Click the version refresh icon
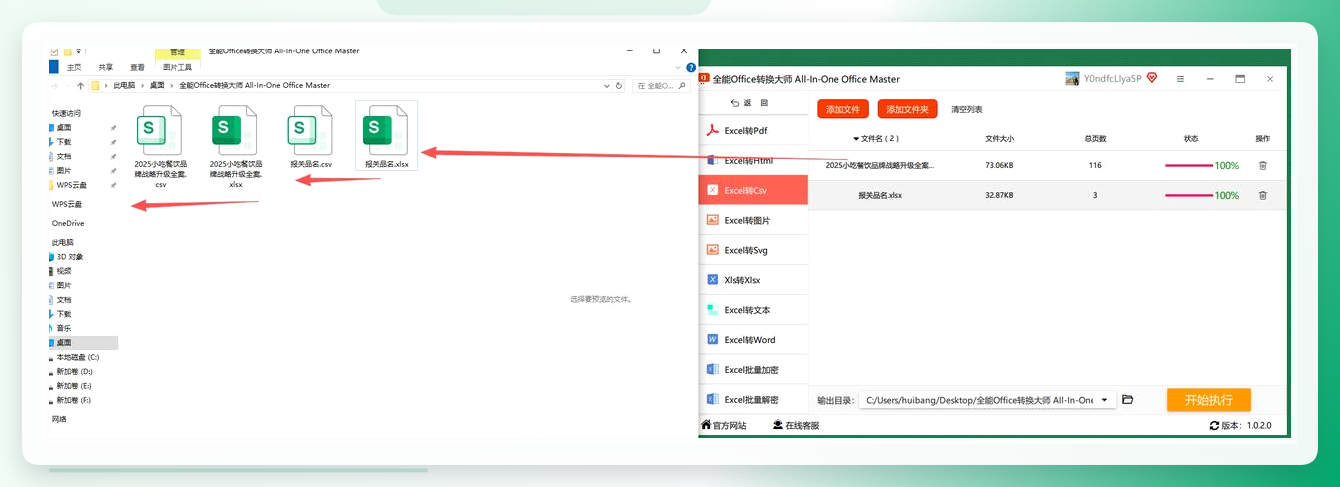Viewport: 1340px width, 487px height. [x=1214, y=425]
